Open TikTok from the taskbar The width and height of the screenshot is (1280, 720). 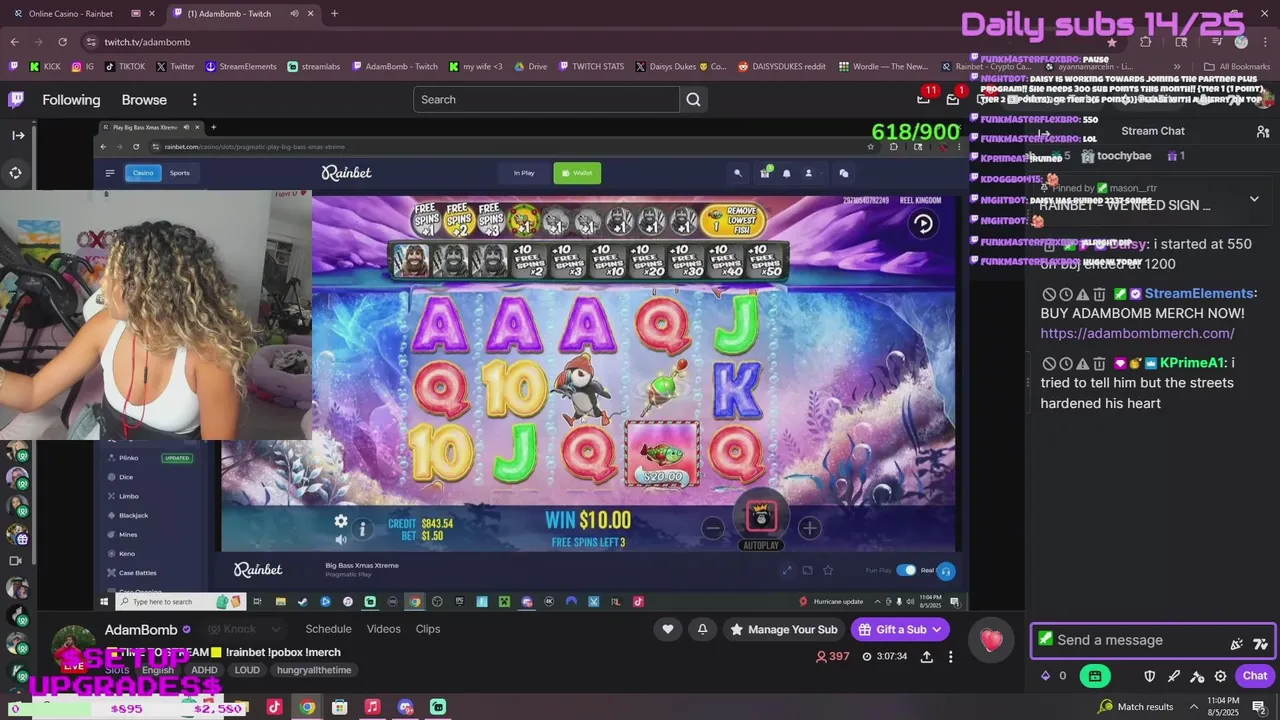coord(274,707)
